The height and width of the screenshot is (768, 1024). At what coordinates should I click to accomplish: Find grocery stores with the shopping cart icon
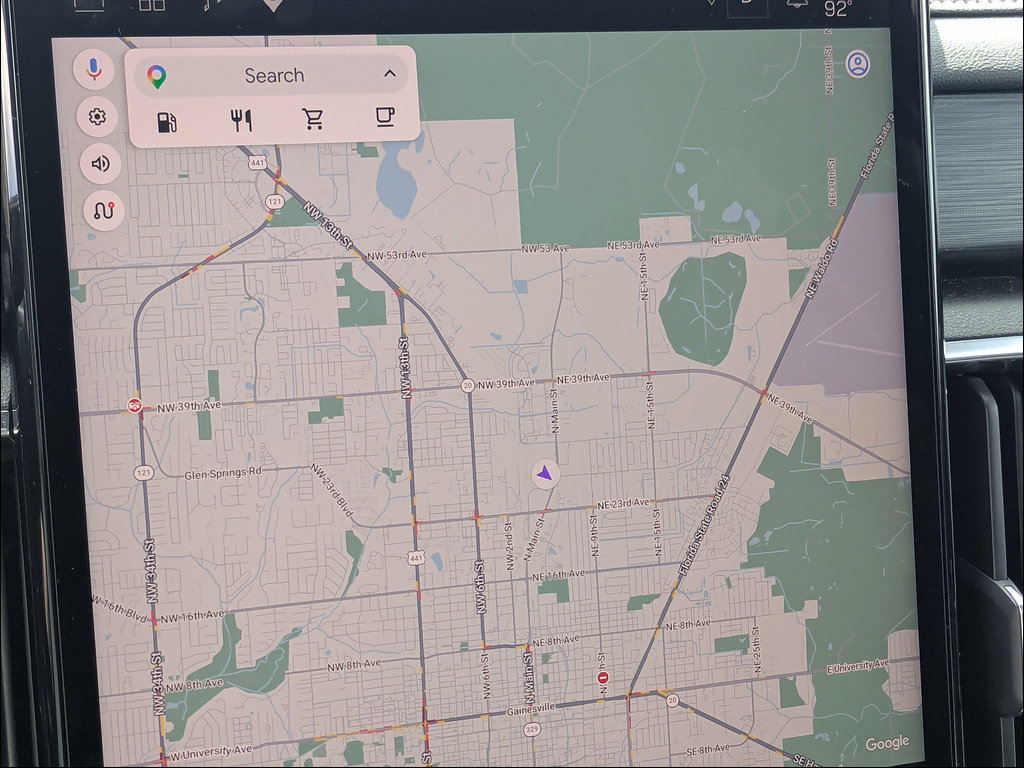[x=313, y=119]
